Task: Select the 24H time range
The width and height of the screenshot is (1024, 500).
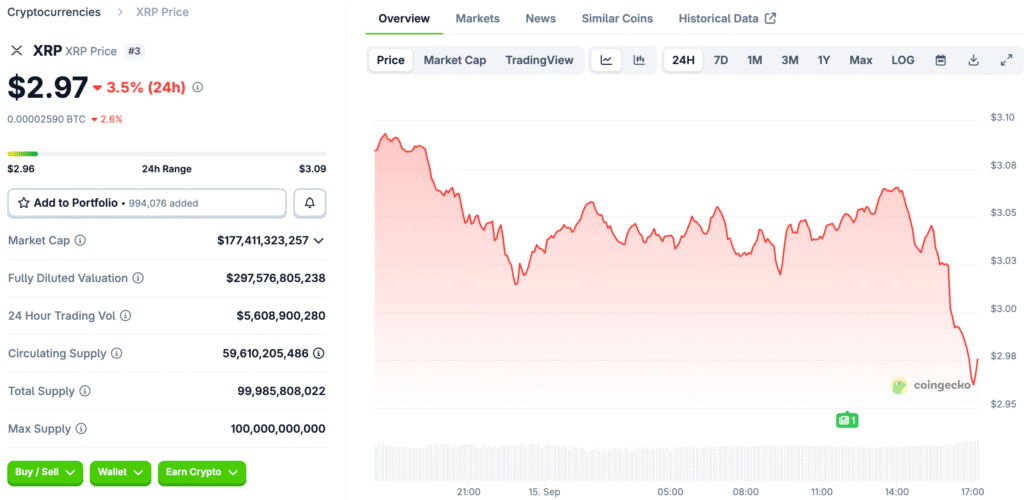Action: pyautogui.click(x=683, y=60)
